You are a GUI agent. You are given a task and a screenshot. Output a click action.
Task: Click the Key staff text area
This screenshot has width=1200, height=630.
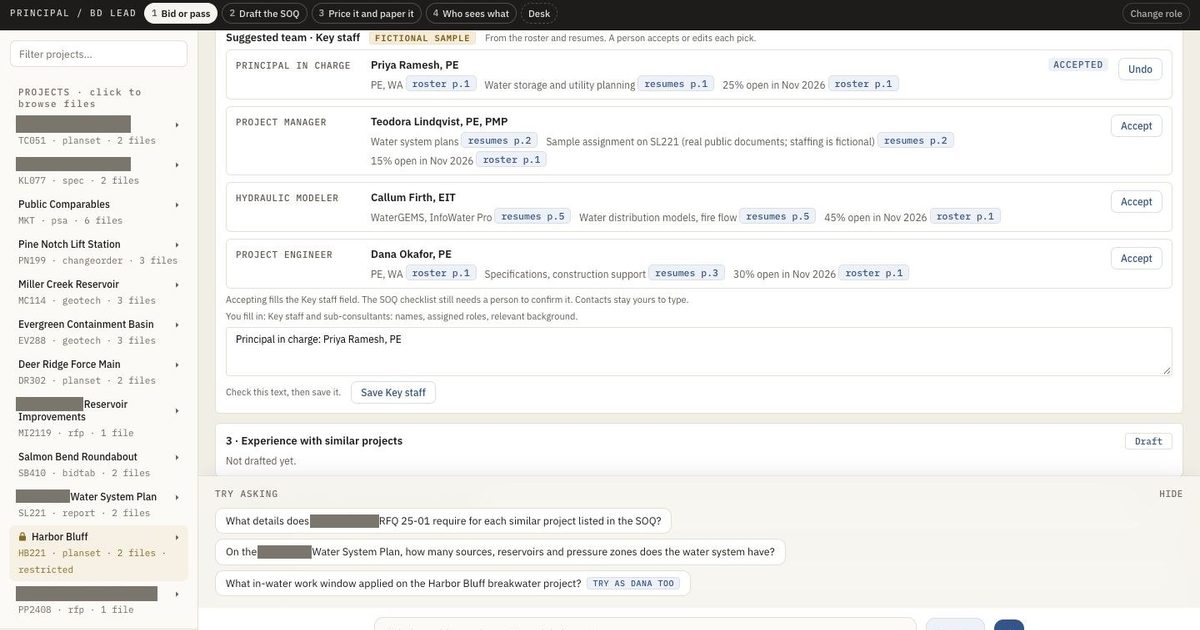(x=698, y=351)
